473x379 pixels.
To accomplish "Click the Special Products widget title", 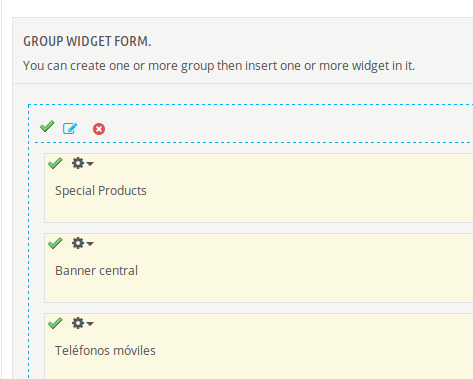I will (x=101, y=191).
